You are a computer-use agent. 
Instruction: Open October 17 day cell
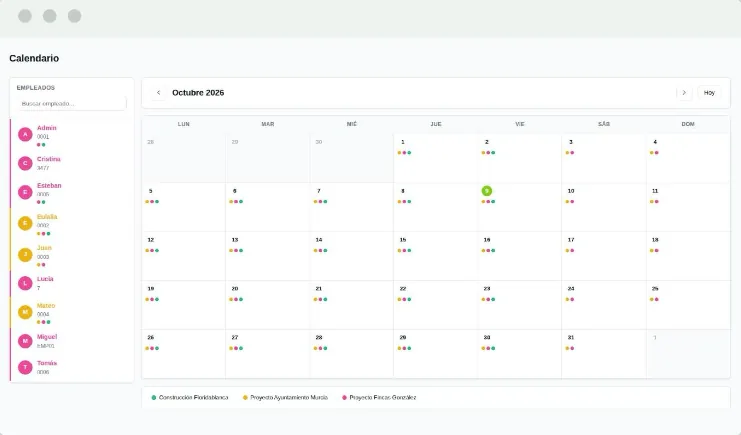604,256
